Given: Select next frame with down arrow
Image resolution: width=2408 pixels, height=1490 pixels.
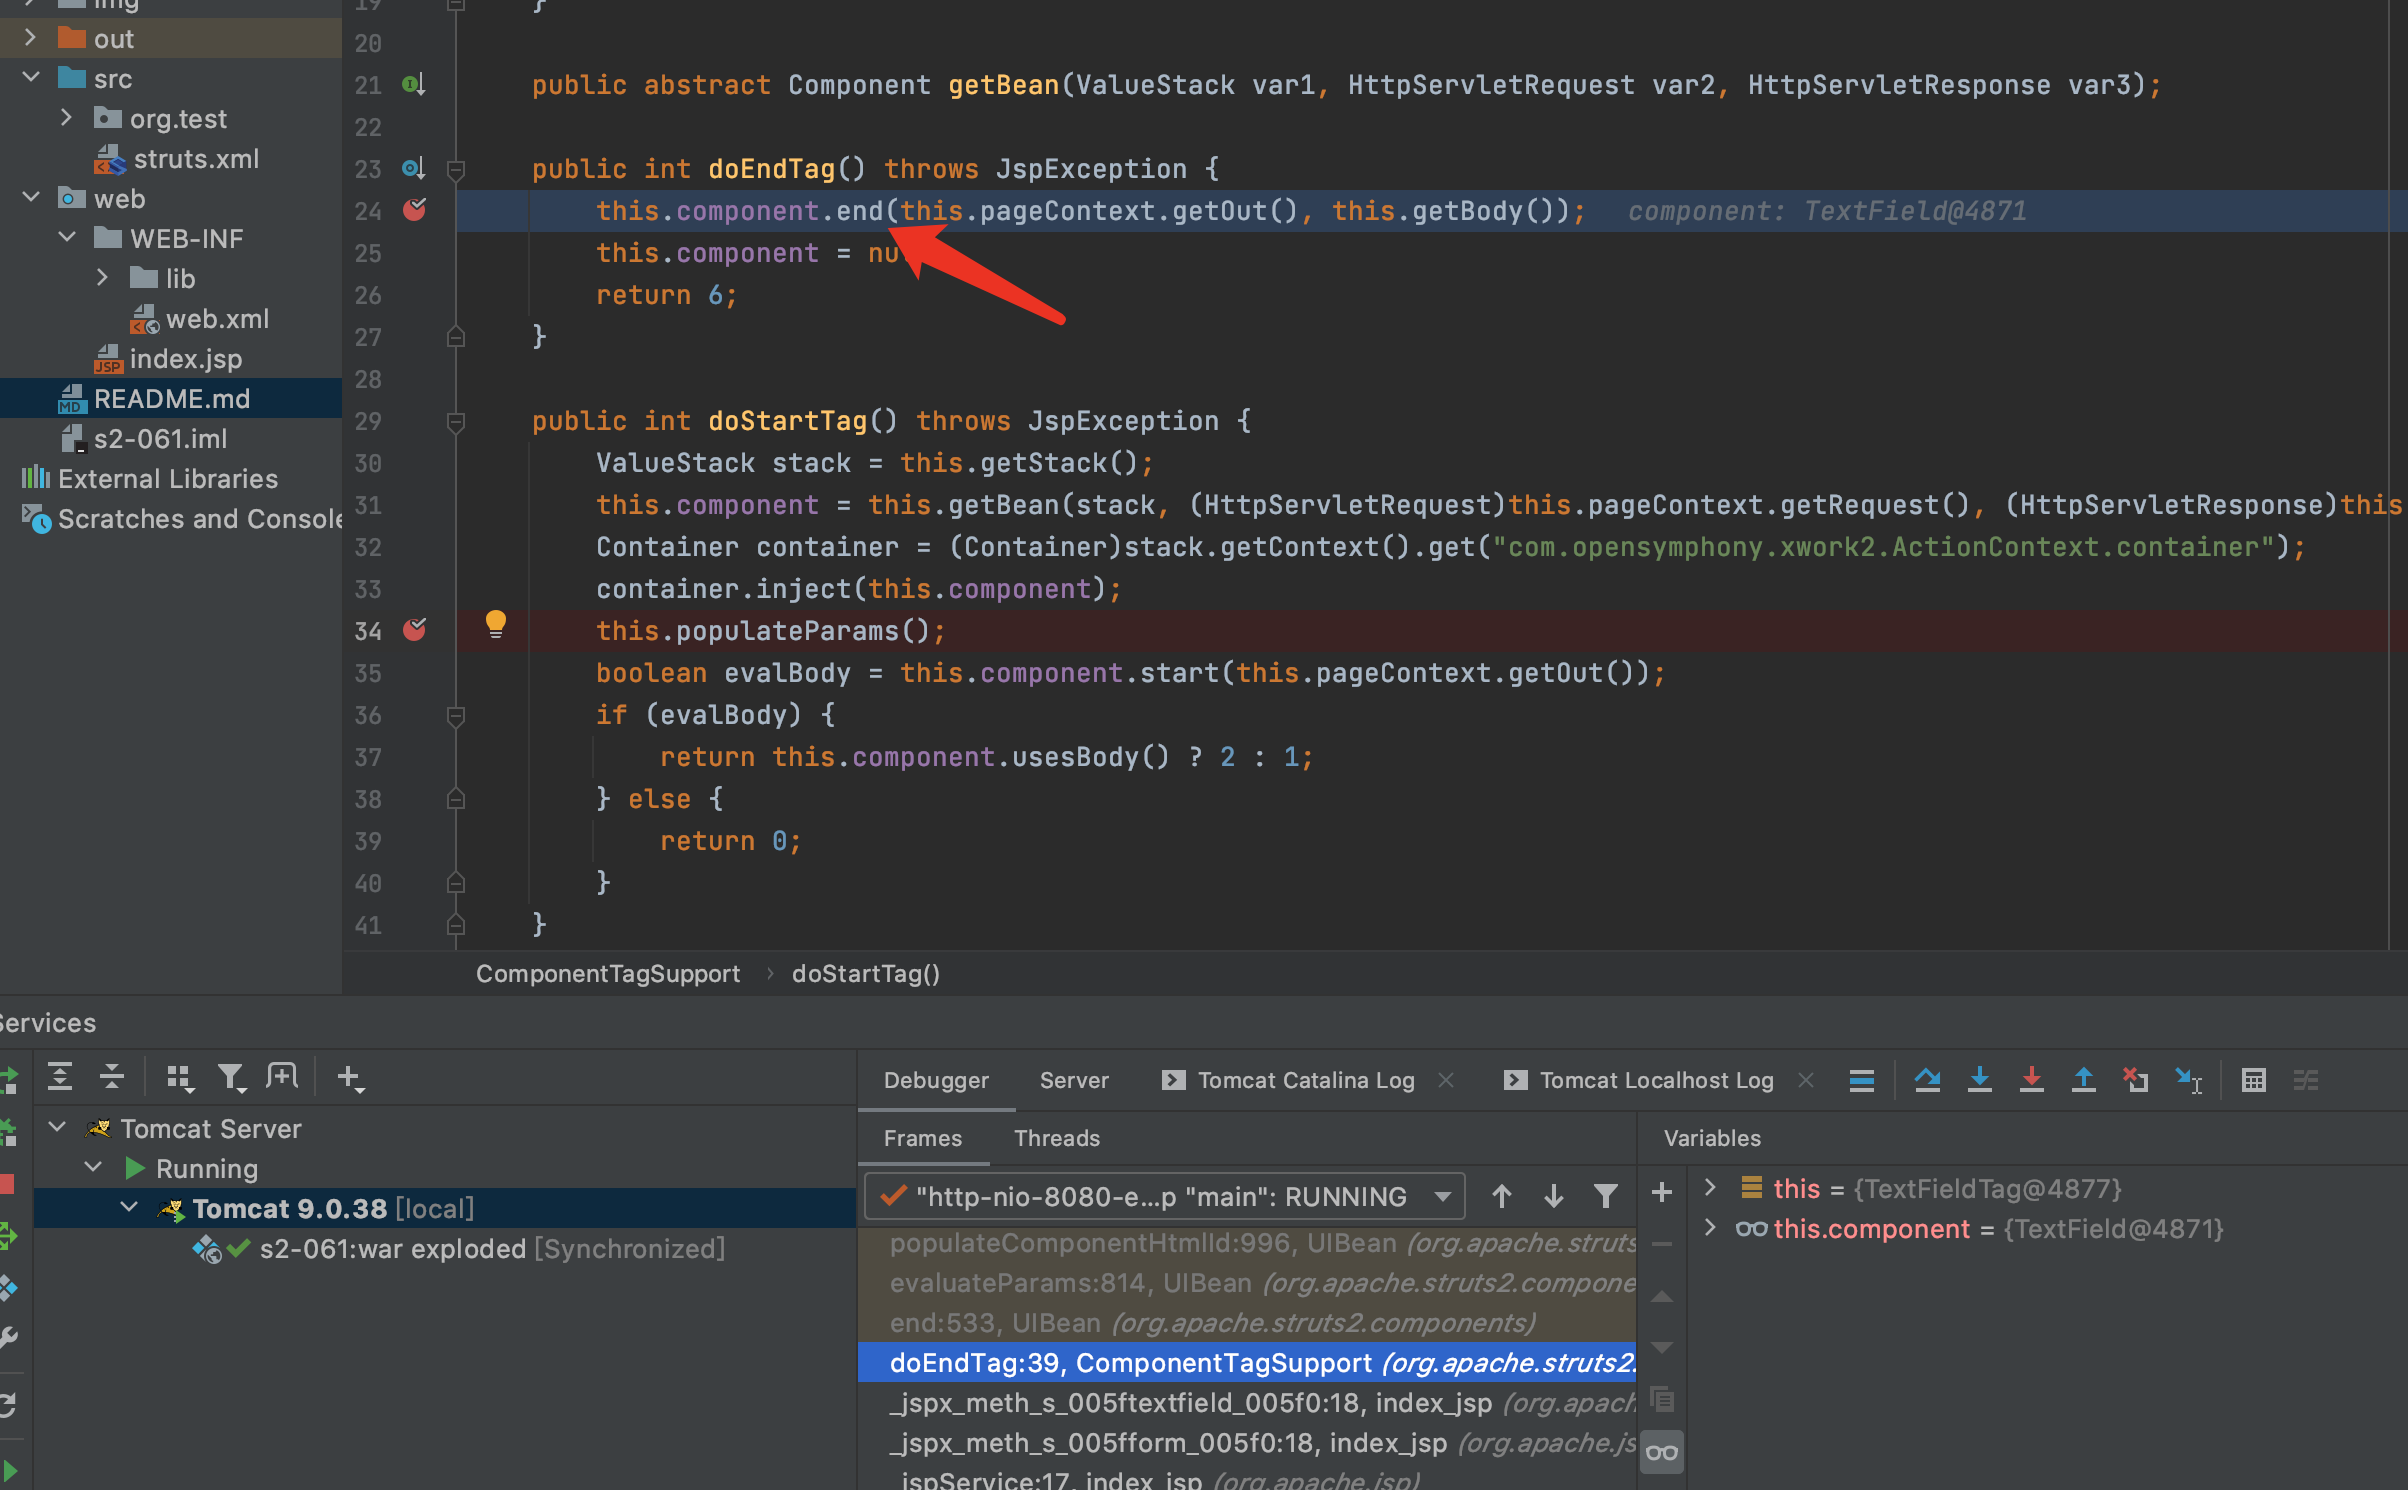Looking at the screenshot, I should pos(1553,1196).
